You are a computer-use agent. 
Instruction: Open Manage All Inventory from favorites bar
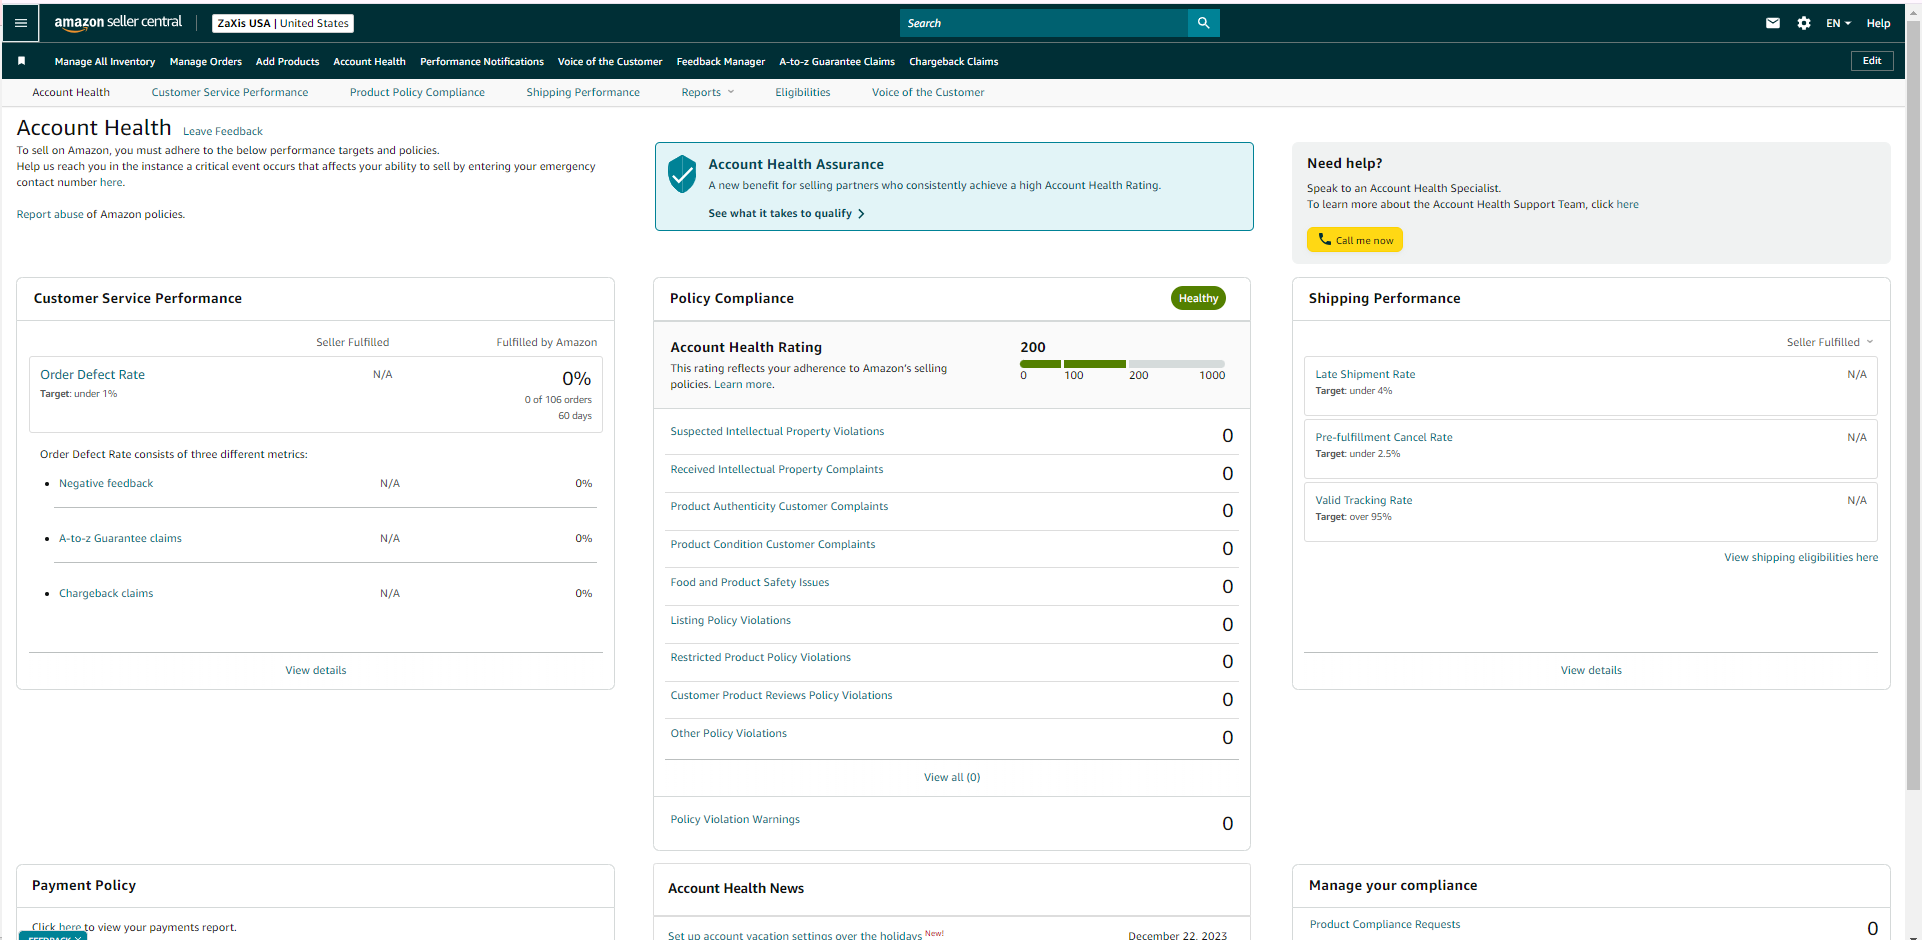pos(105,61)
